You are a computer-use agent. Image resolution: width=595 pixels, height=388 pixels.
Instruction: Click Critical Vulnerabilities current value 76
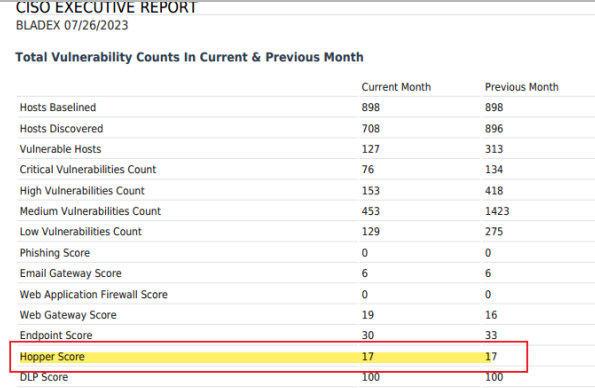368,169
